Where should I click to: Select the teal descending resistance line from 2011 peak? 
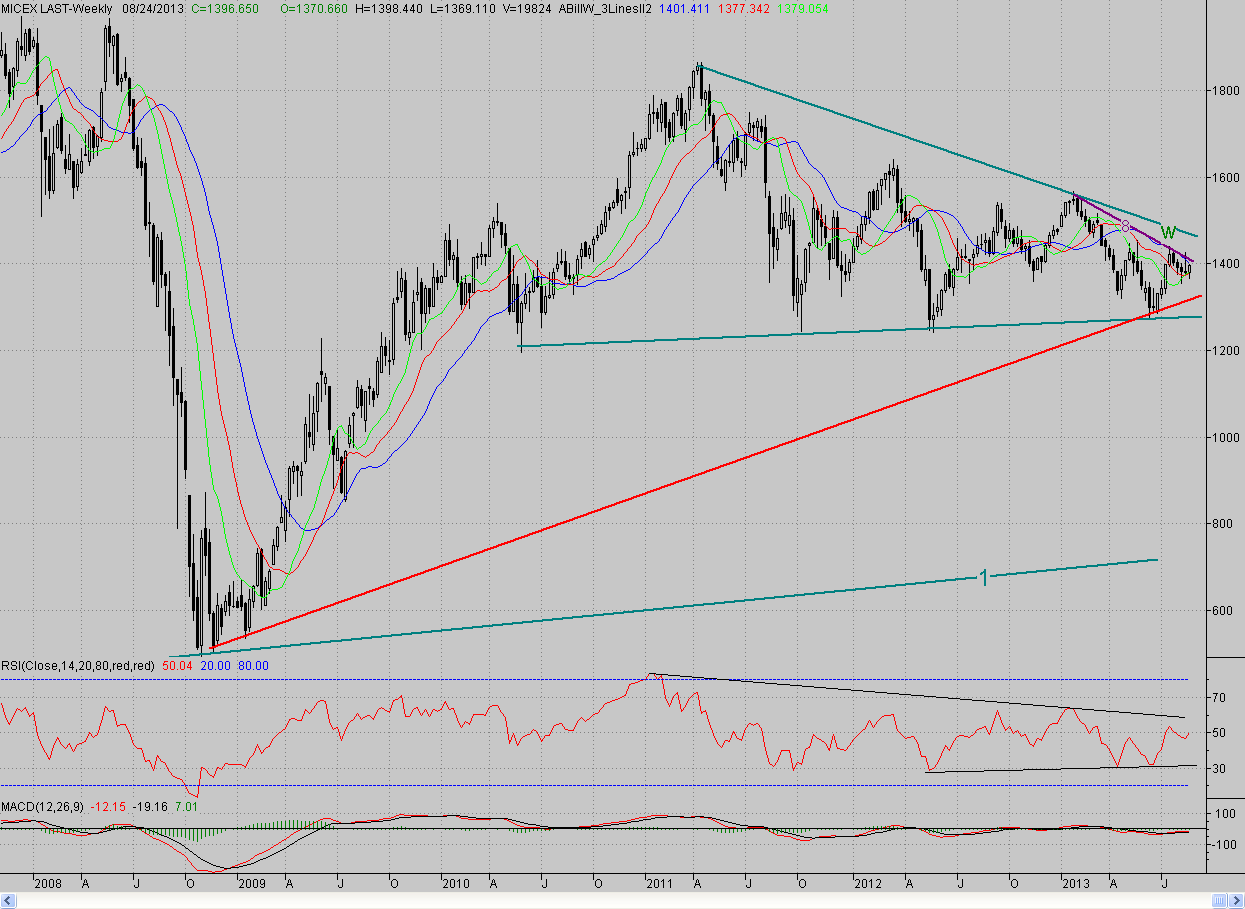(950, 148)
